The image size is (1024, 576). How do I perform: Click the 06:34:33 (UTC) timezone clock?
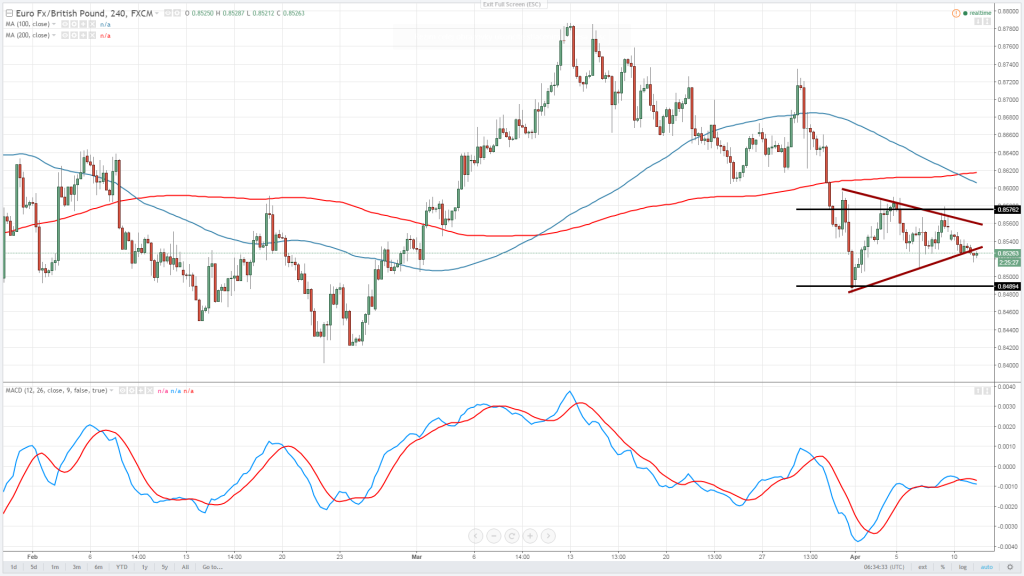point(884,567)
